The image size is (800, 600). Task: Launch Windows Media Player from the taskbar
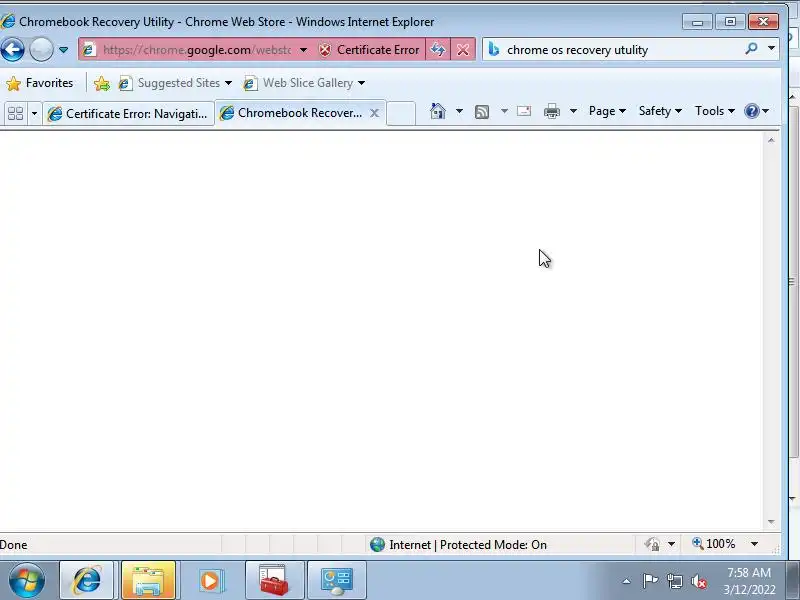point(210,580)
